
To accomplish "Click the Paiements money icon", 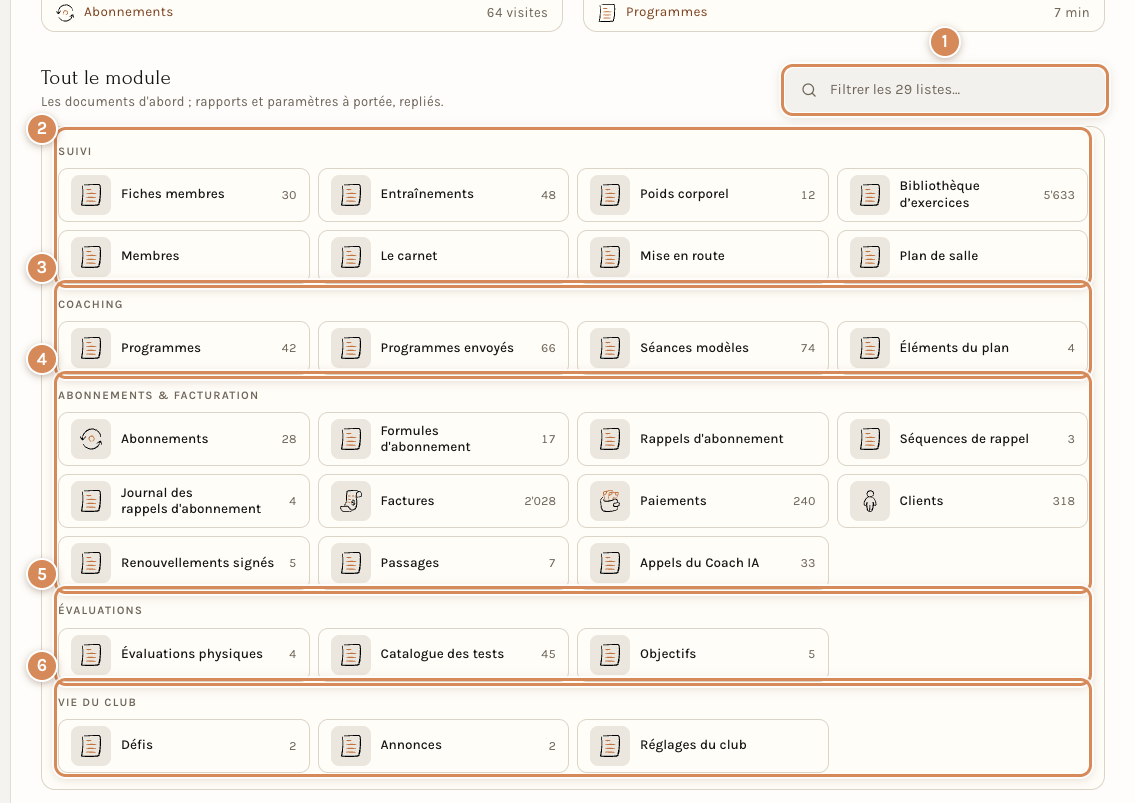I will tap(610, 501).
